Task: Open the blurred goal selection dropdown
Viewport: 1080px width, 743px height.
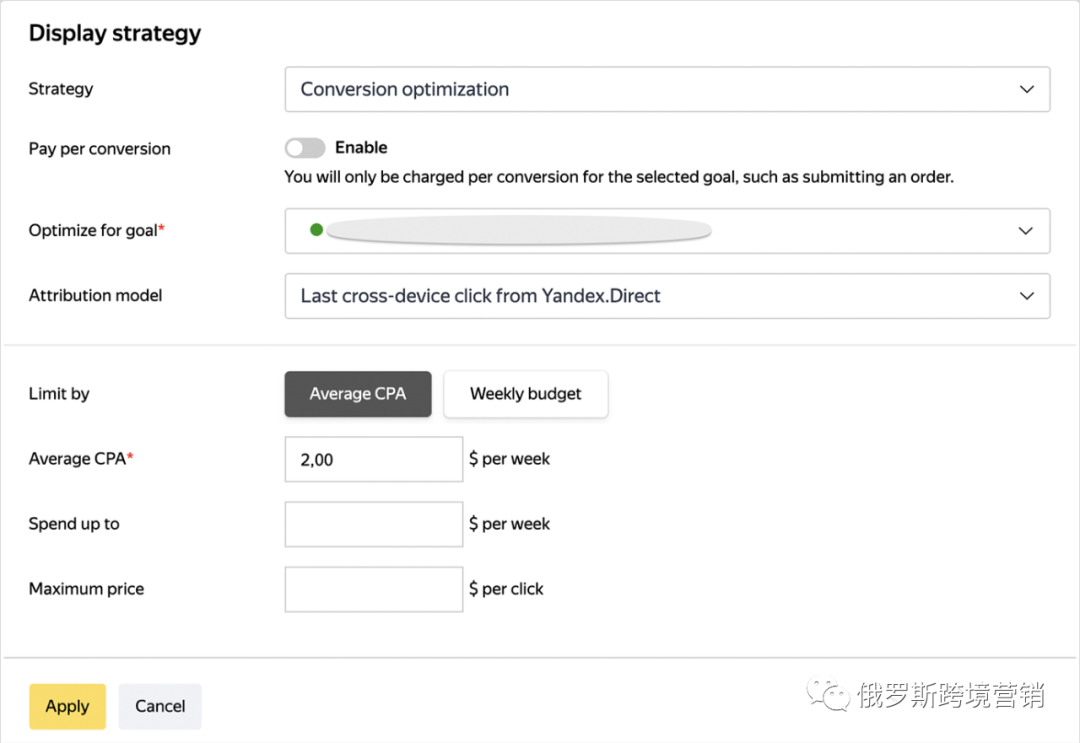Action: [x=660, y=231]
